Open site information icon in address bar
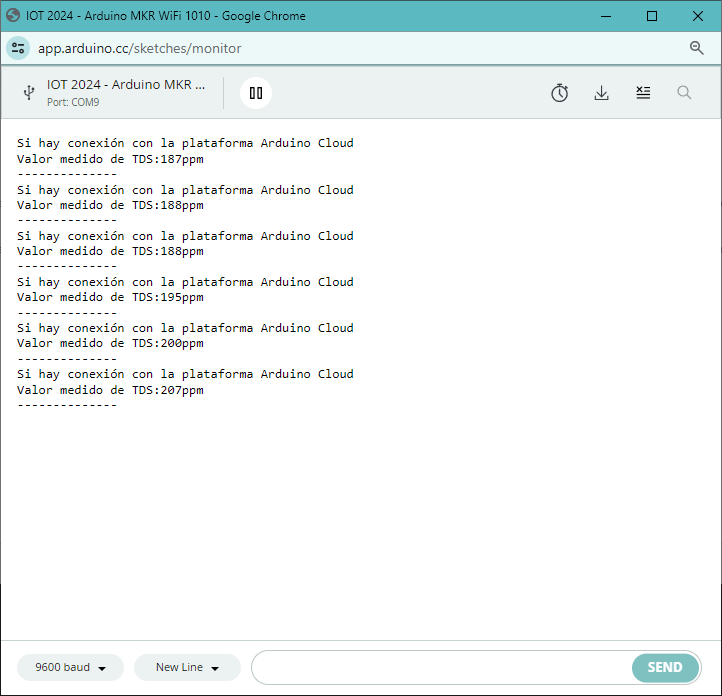 pos(18,48)
